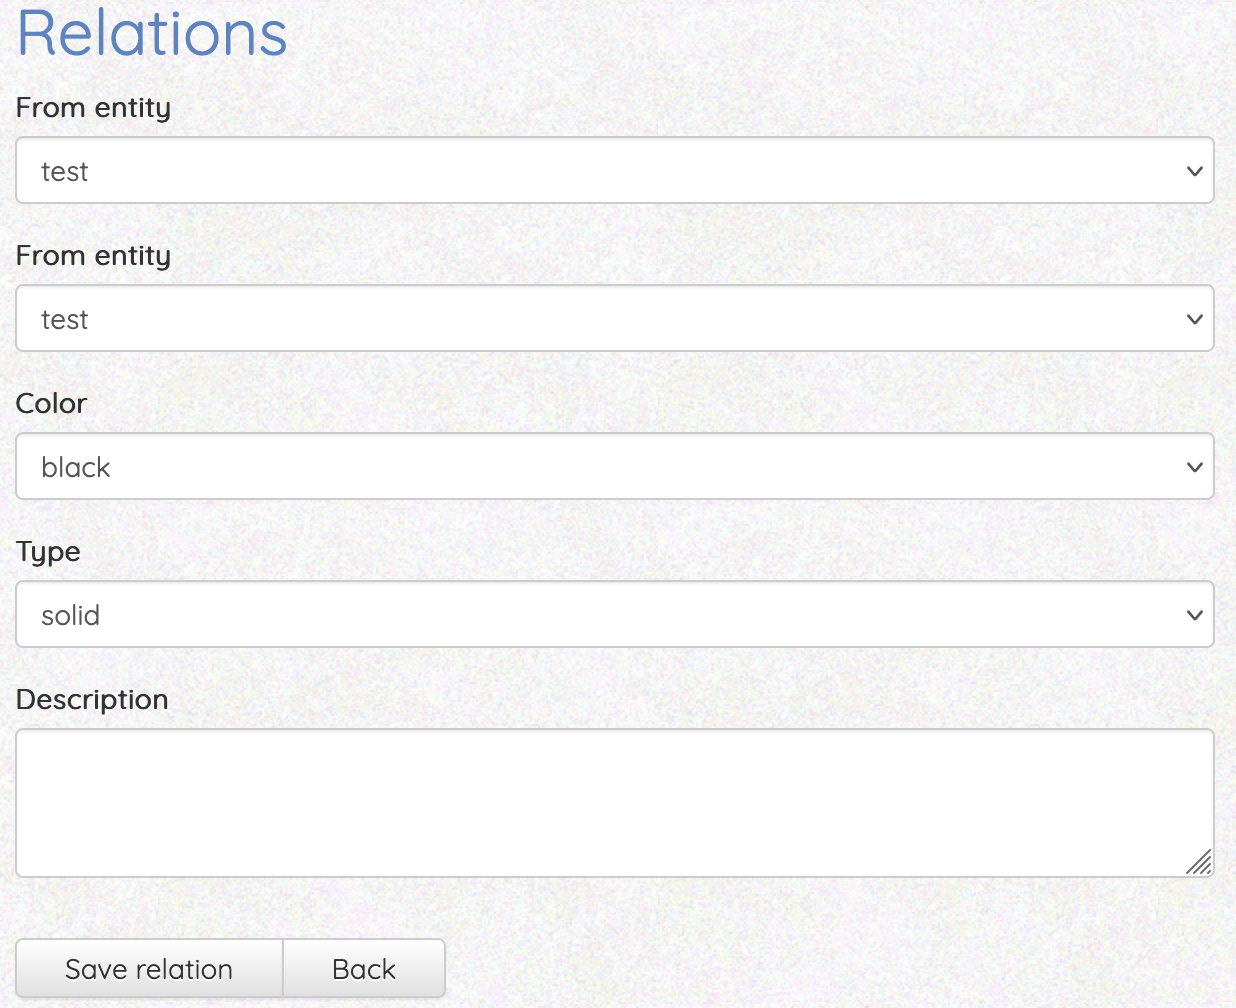Viewport: 1236px width, 1008px height.
Task: Click the chevron arrow of the Type select
Action: pos(1194,615)
